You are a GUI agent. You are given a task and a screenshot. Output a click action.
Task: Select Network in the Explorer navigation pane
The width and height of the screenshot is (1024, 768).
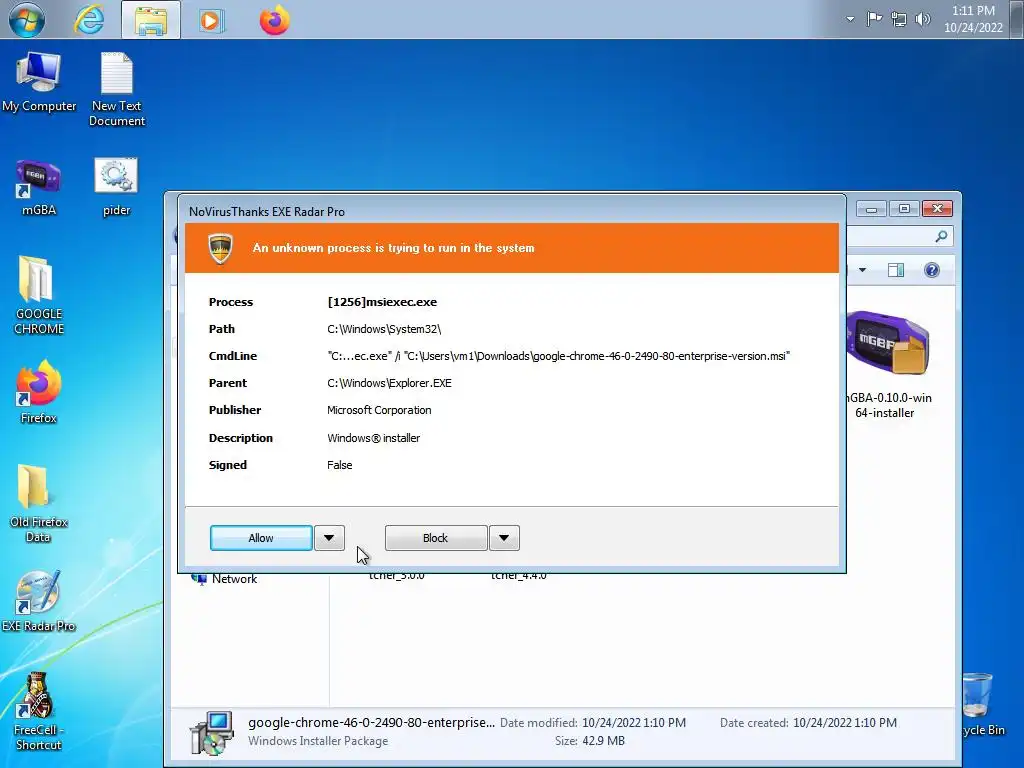225,579
